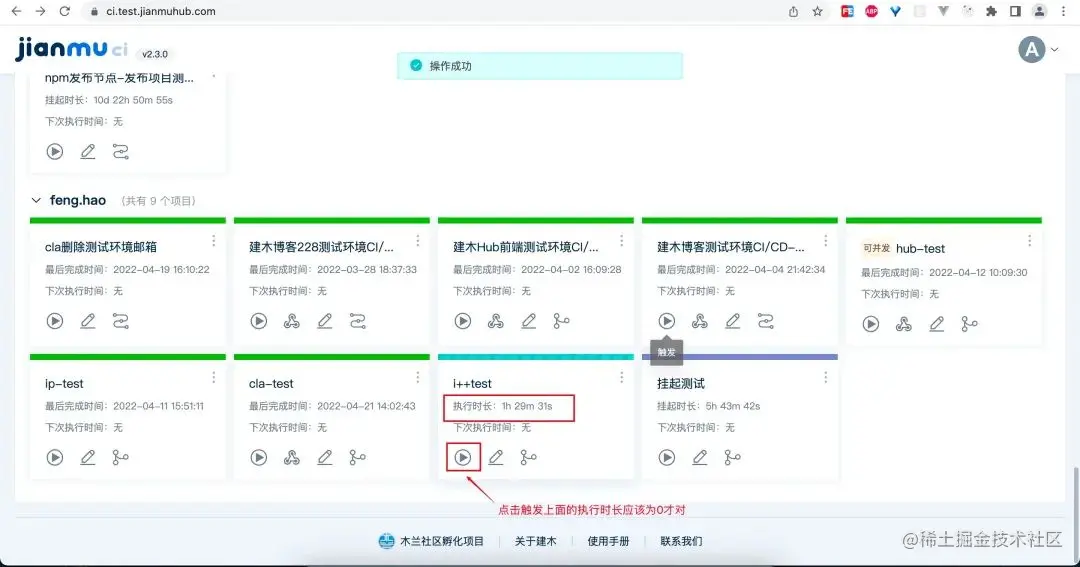Viewport: 1080px width, 567px height.
Task: Trigger the i++test project
Action: (x=462, y=457)
